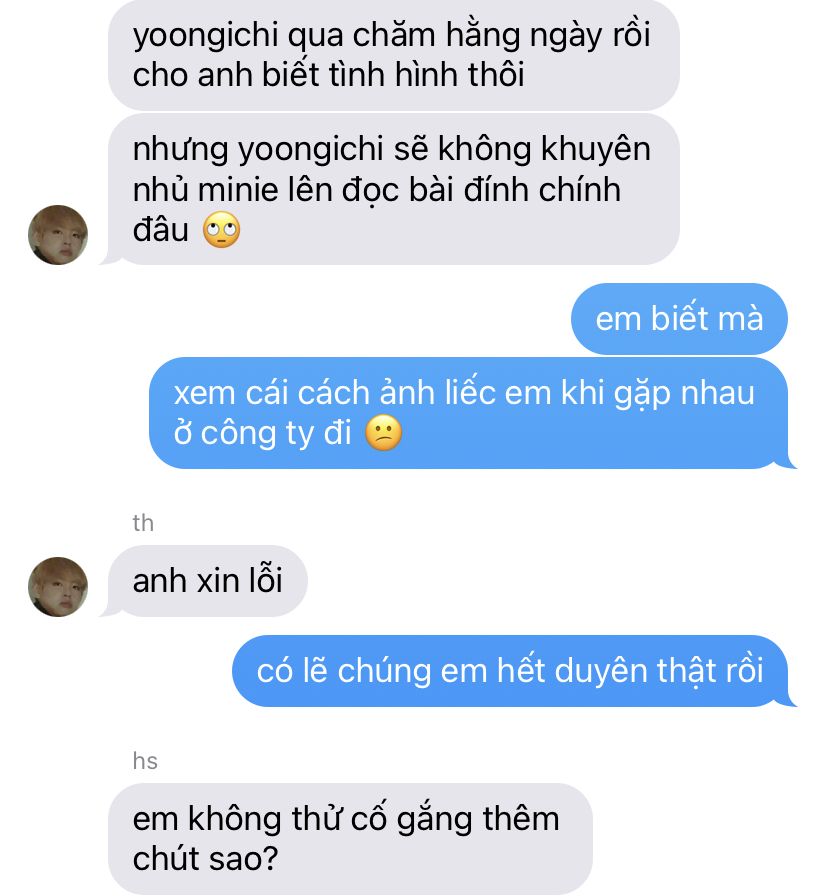
Task: Tap the 'em biết mà' blue message bubble
Action: click(x=679, y=318)
